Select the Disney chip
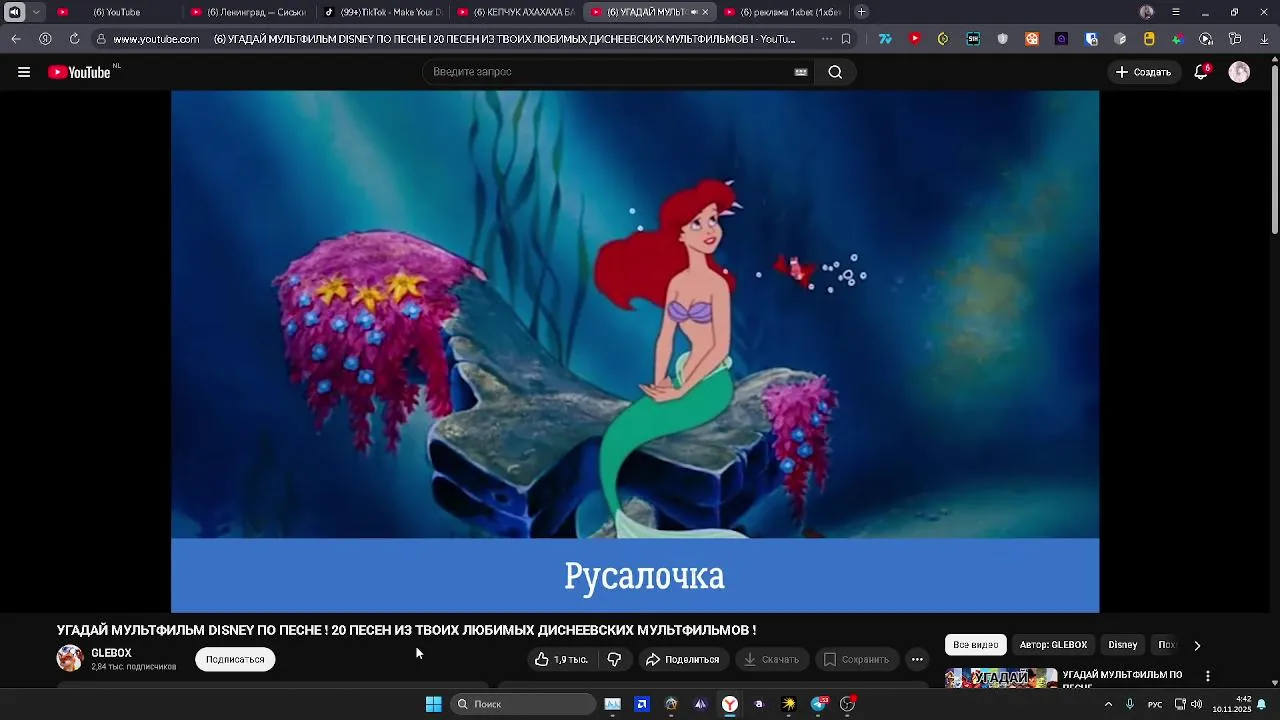The height and width of the screenshot is (720, 1280). (1122, 645)
